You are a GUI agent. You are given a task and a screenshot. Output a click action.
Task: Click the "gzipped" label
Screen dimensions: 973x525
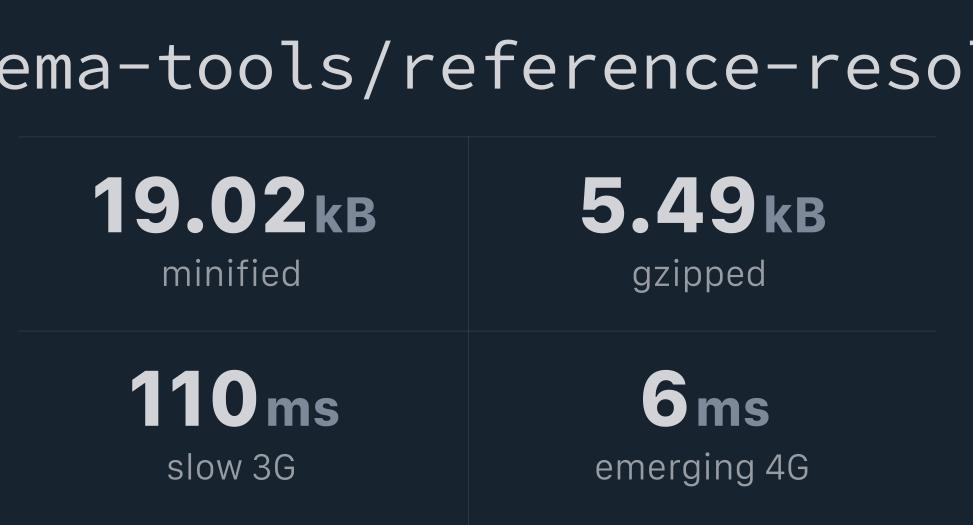point(699,274)
